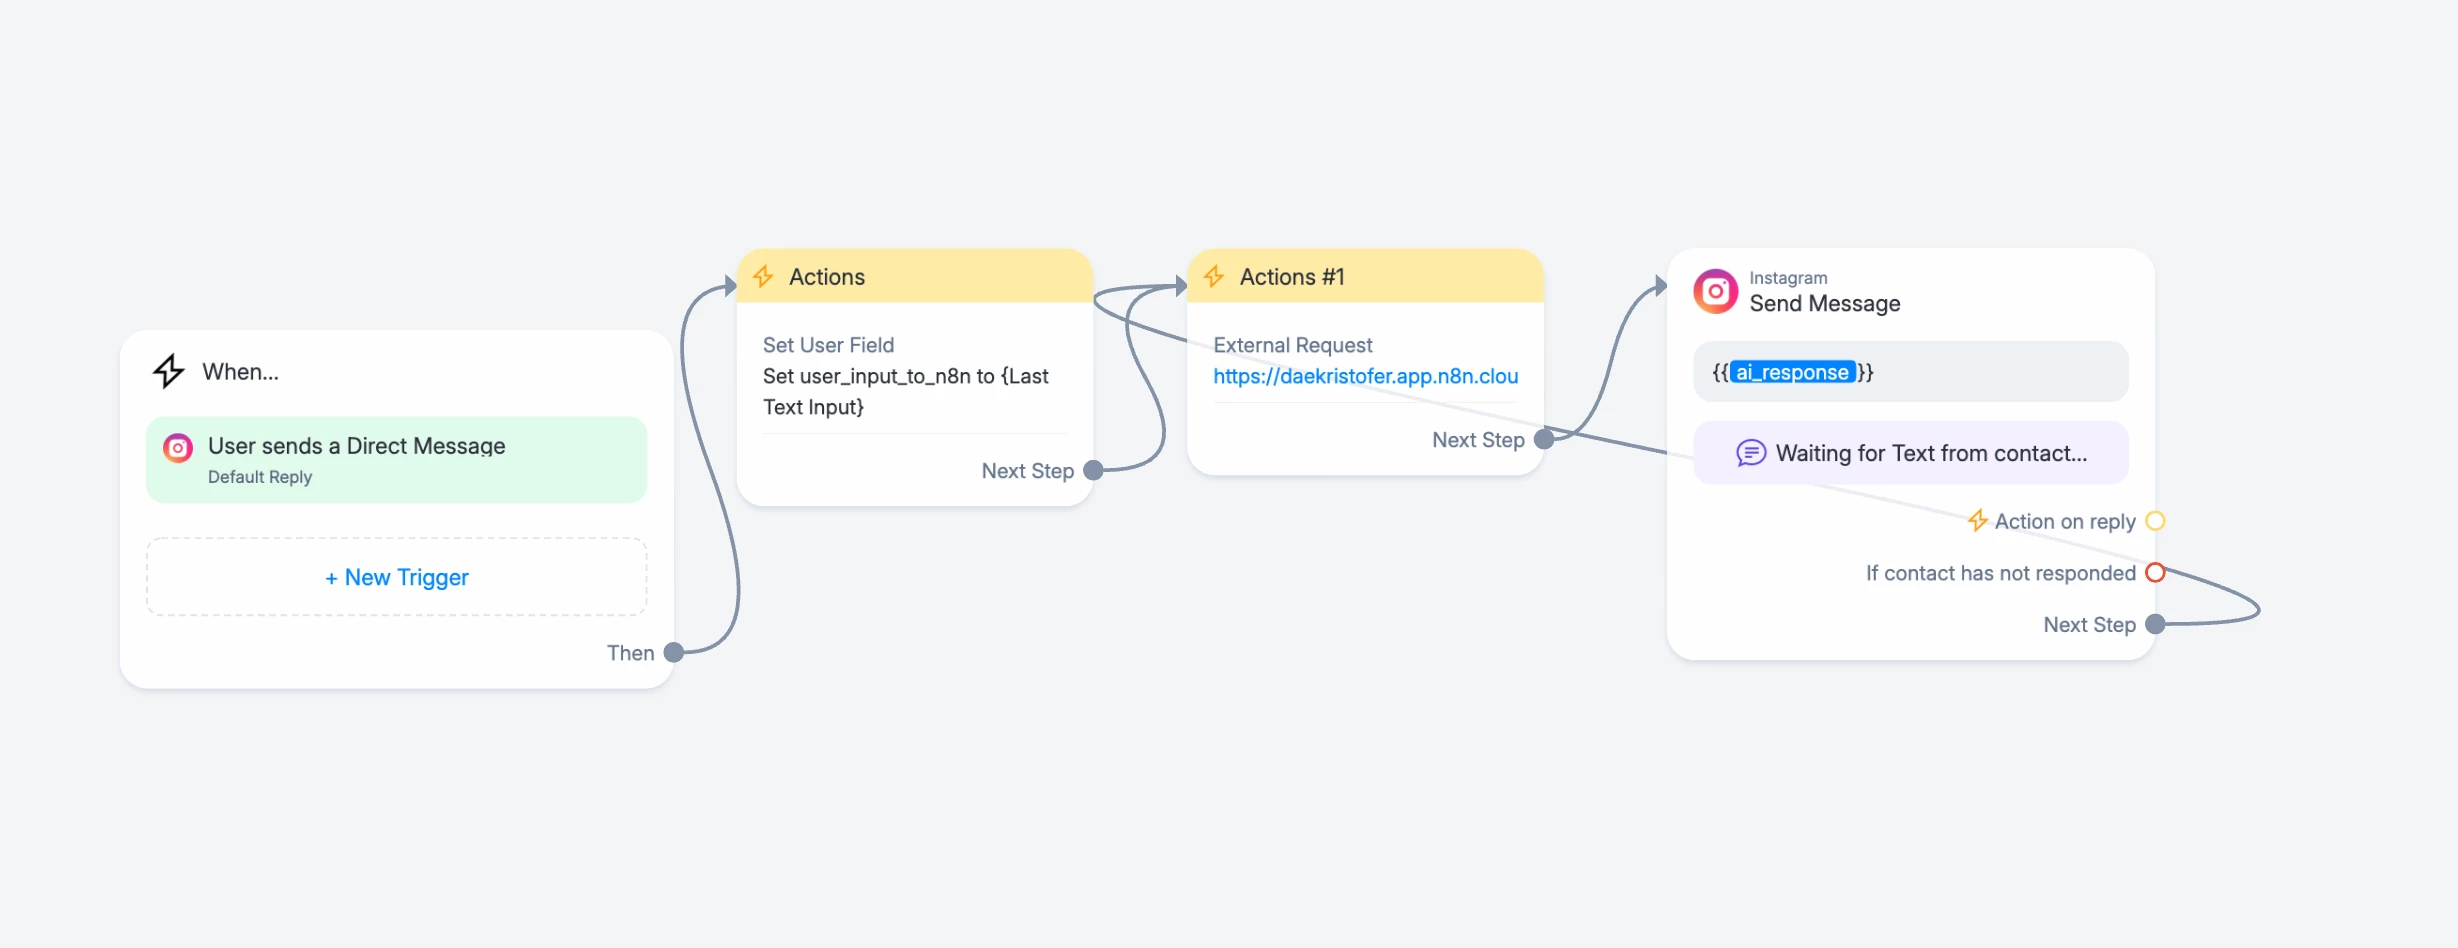Add a new trigger with + New Trigger
Image resolution: width=2458 pixels, height=948 pixels.
(x=397, y=577)
